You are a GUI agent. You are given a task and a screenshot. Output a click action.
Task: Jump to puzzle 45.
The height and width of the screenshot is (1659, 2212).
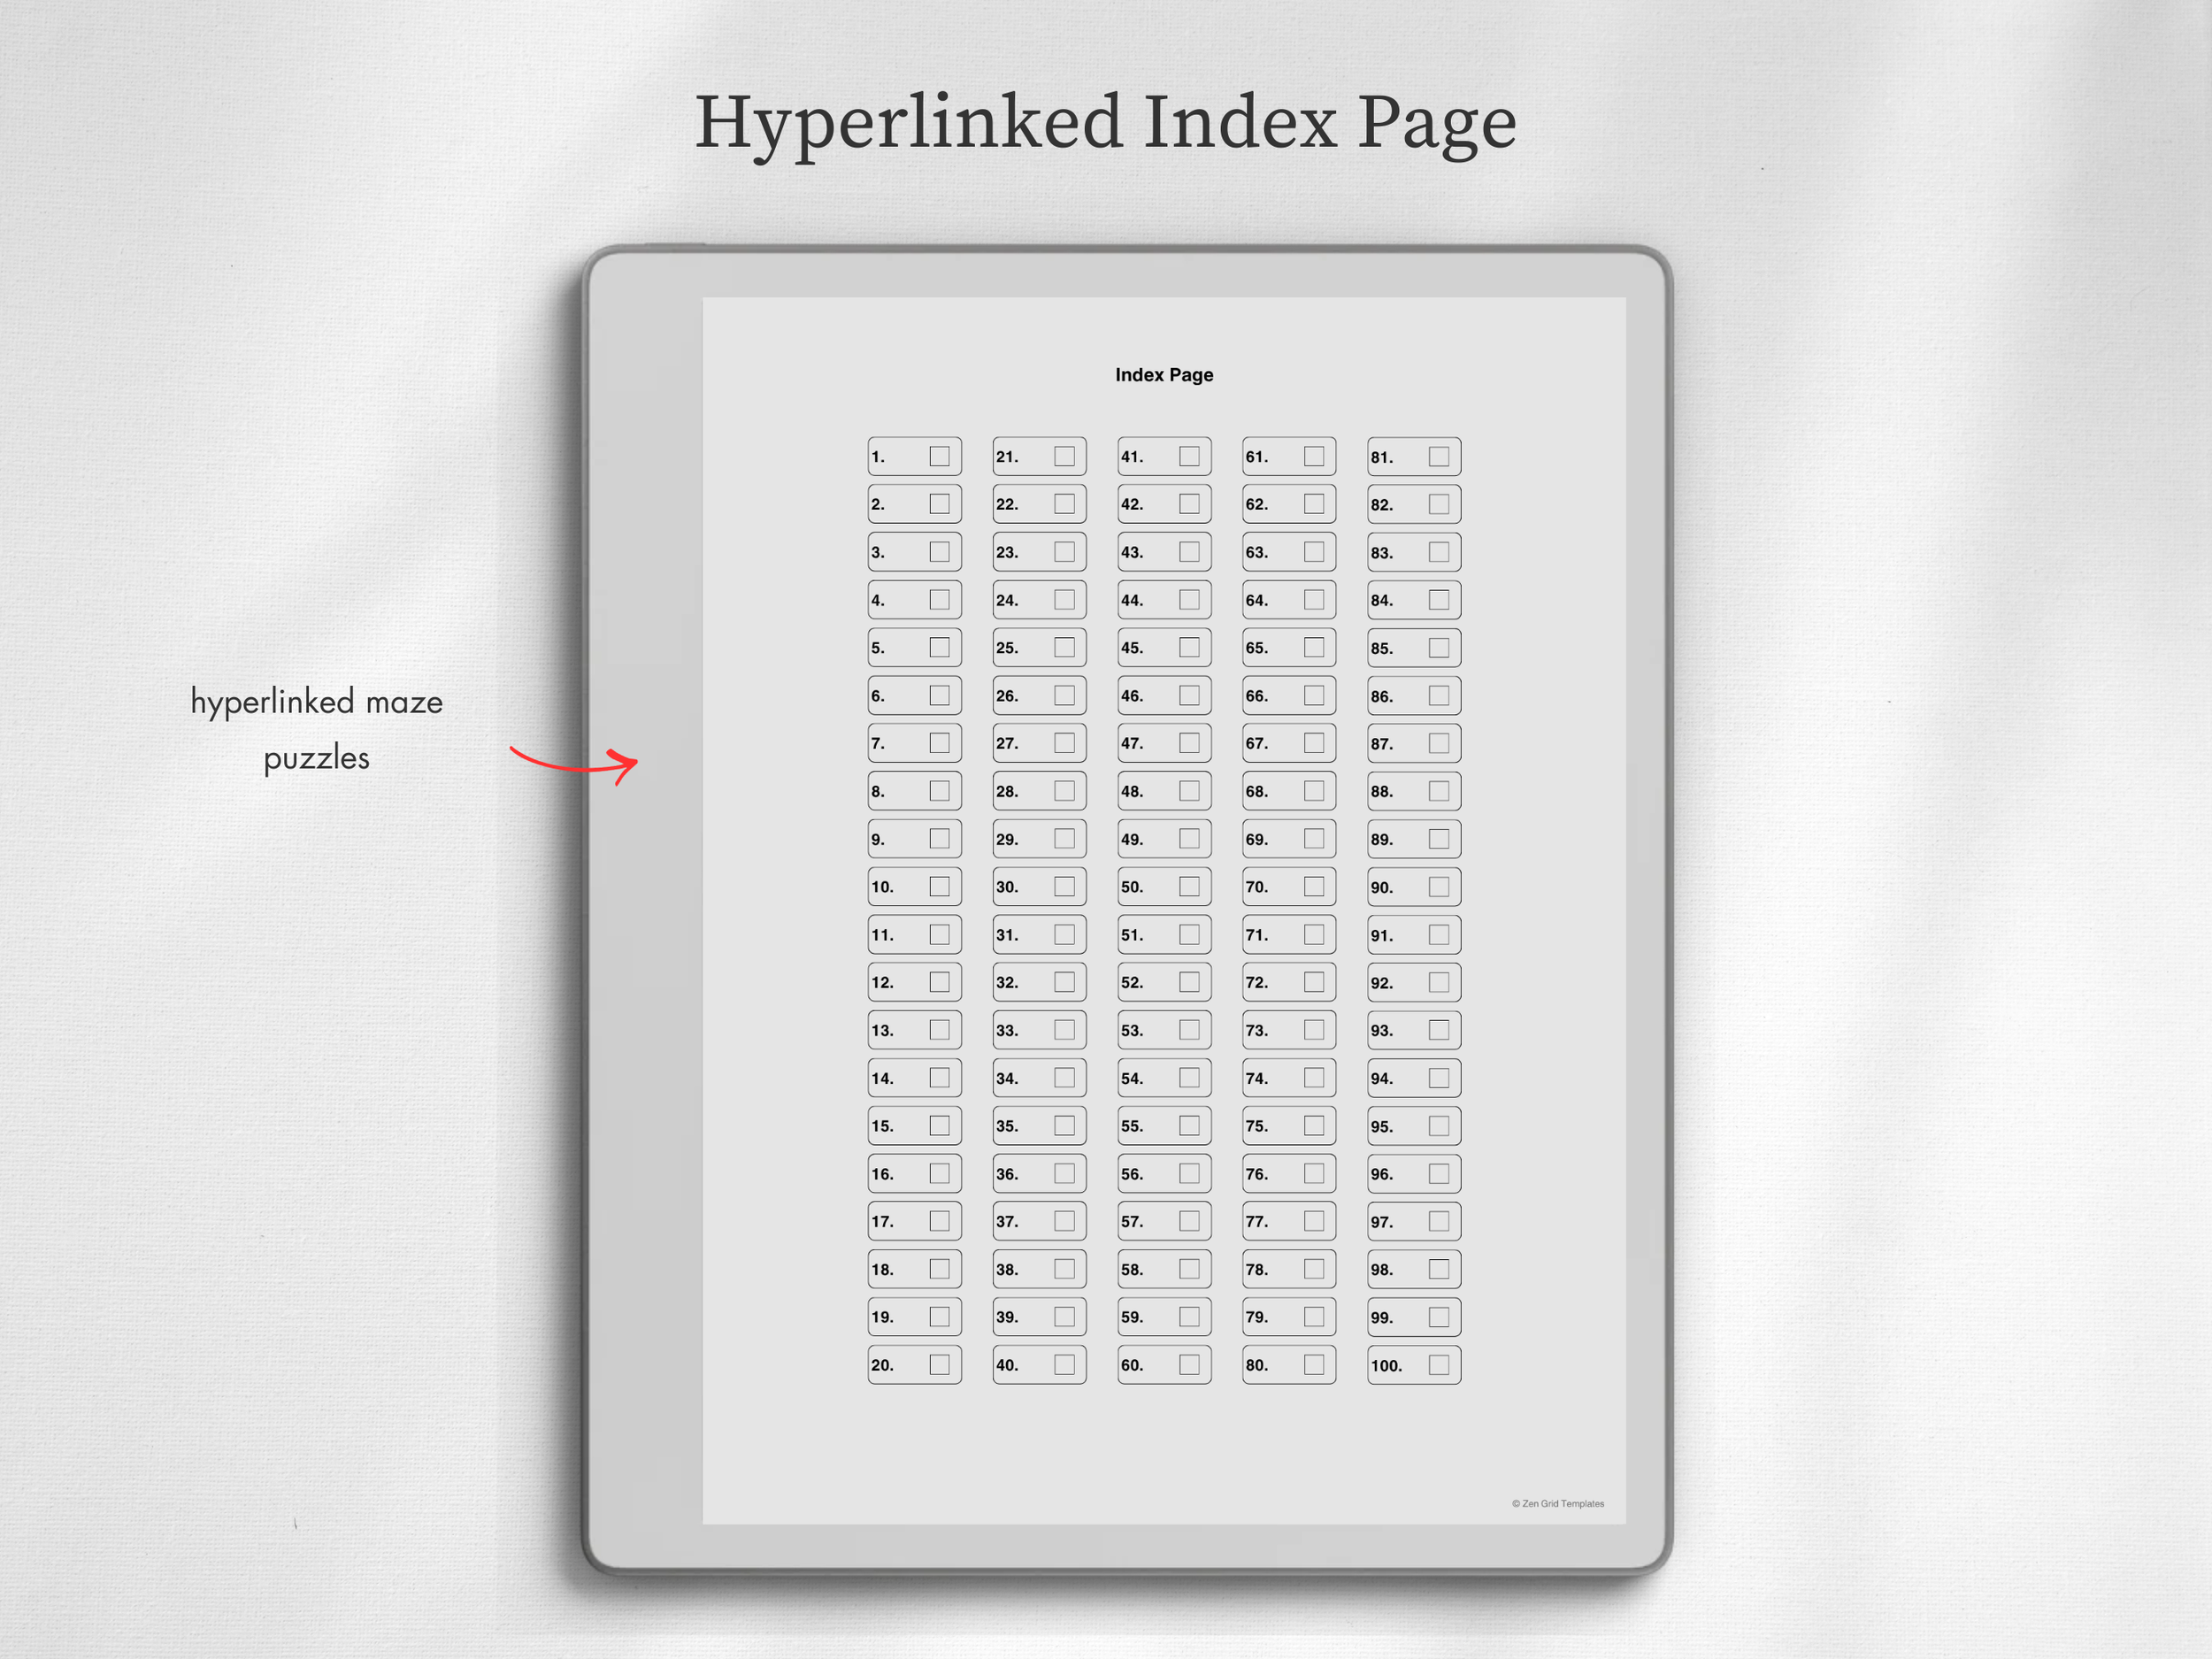(x=1164, y=647)
